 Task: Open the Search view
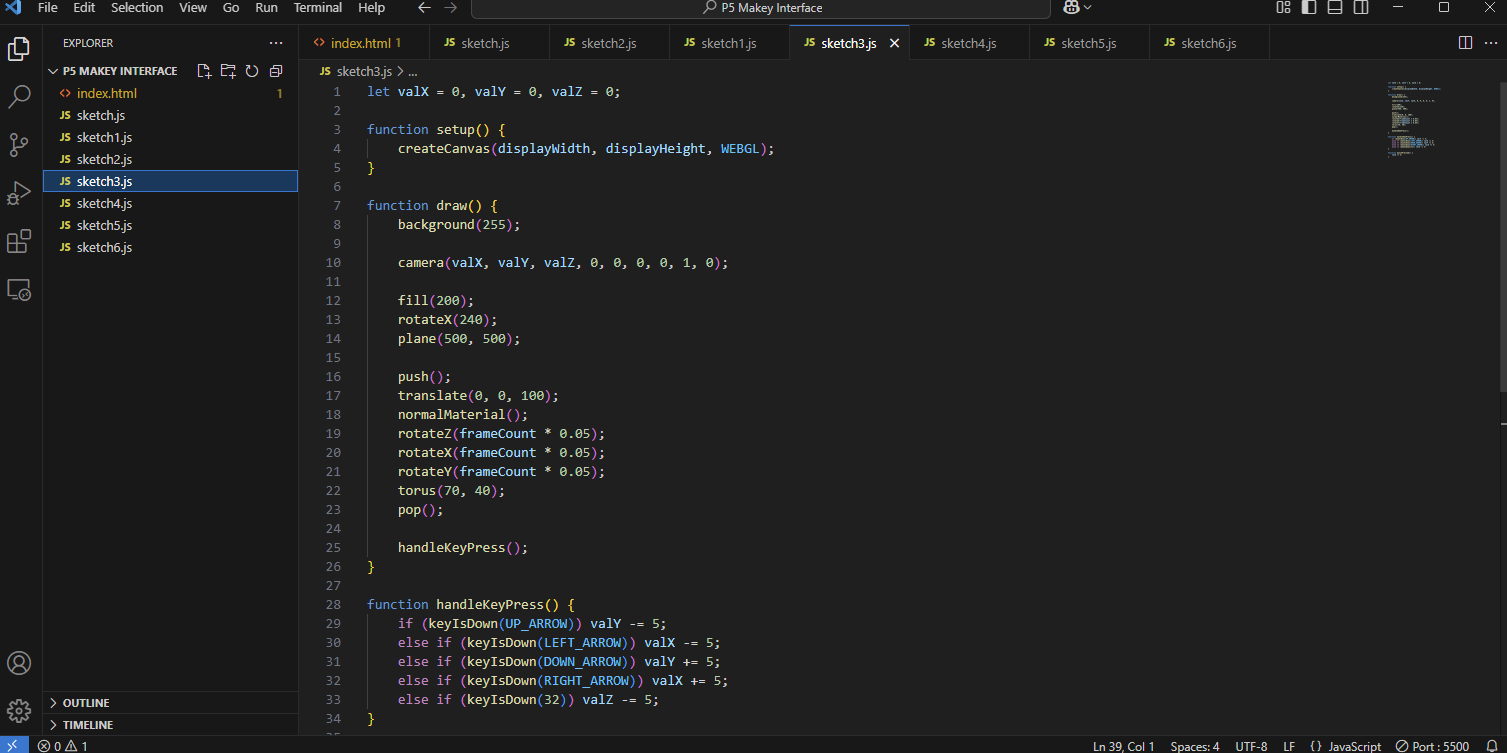19,96
